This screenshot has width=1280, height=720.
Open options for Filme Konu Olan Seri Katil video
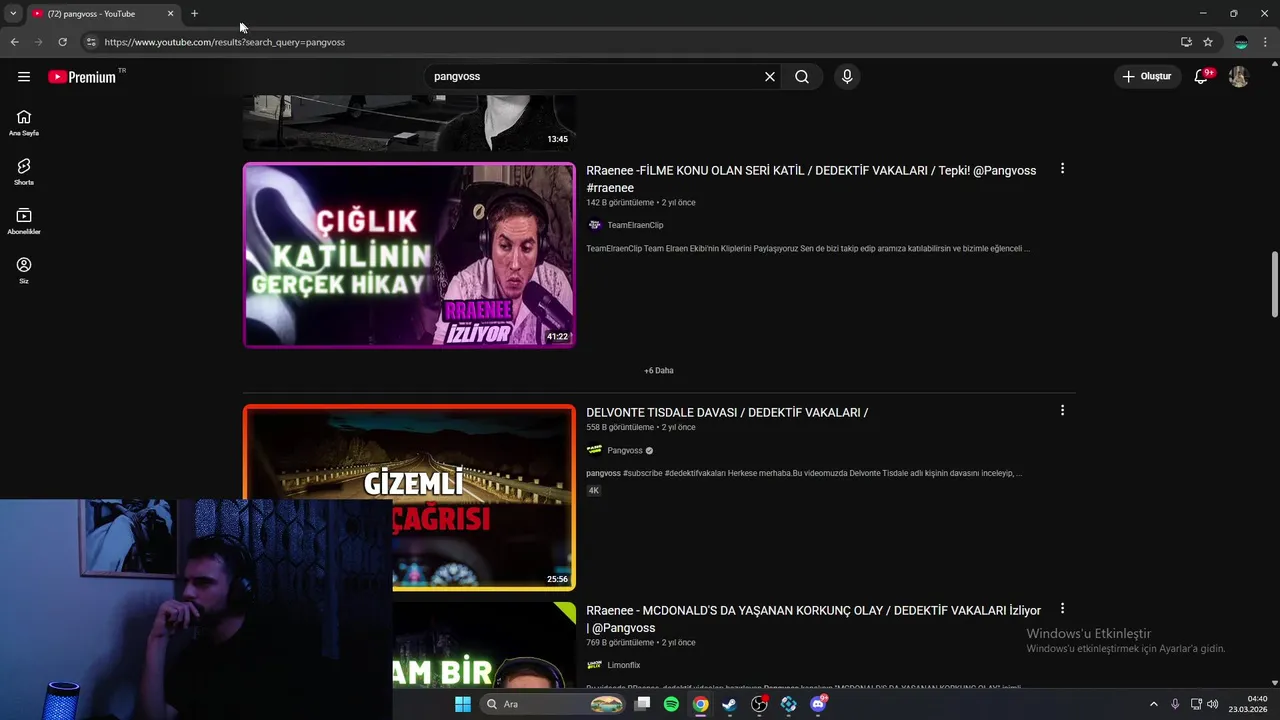[1062, 169]
